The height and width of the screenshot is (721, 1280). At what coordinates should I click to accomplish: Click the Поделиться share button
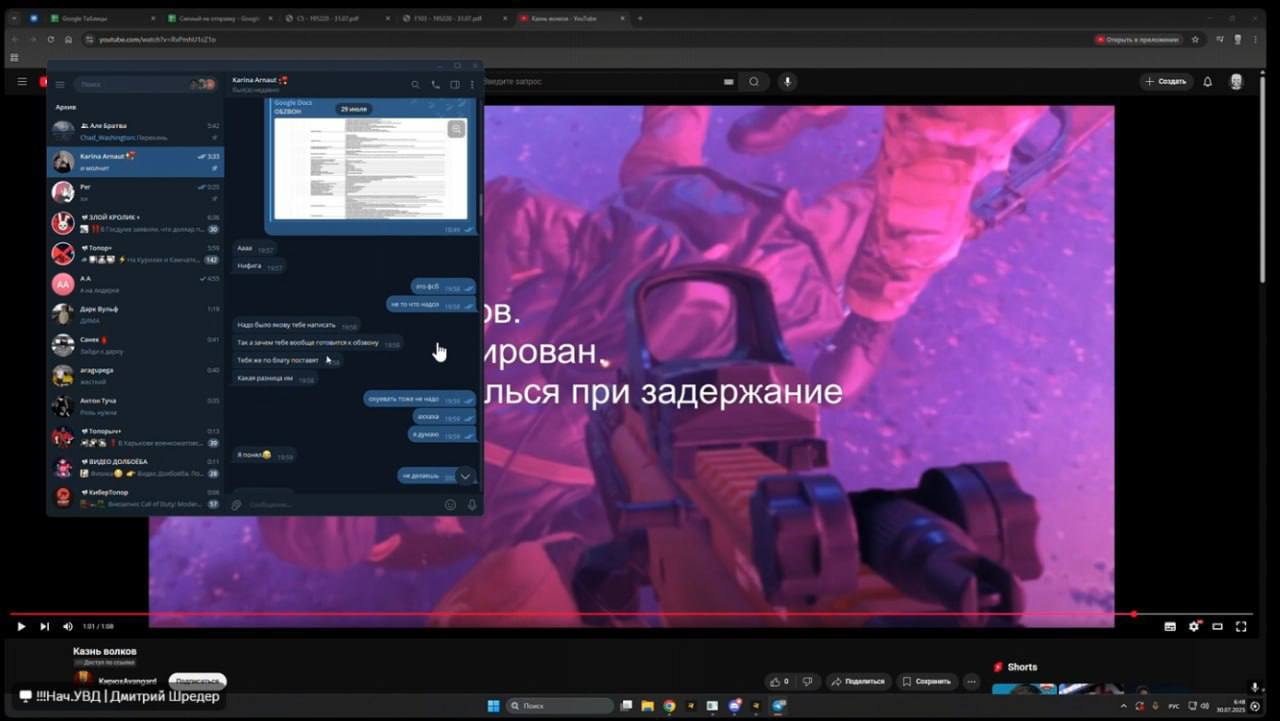(858, 681)
